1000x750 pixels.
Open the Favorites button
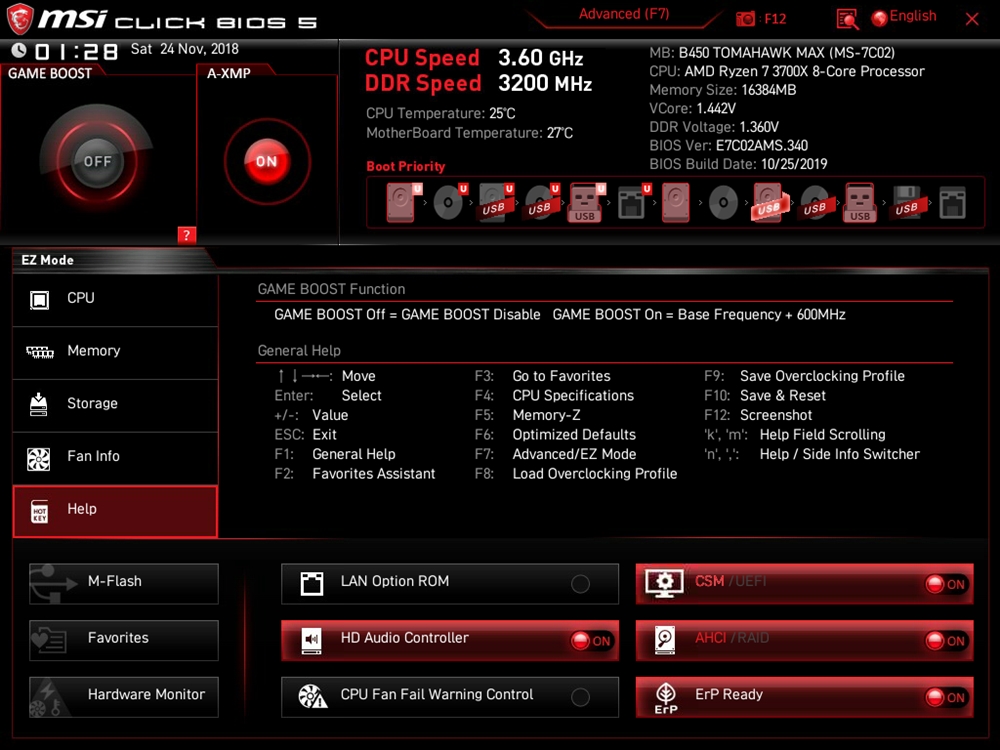pos(124,640)
